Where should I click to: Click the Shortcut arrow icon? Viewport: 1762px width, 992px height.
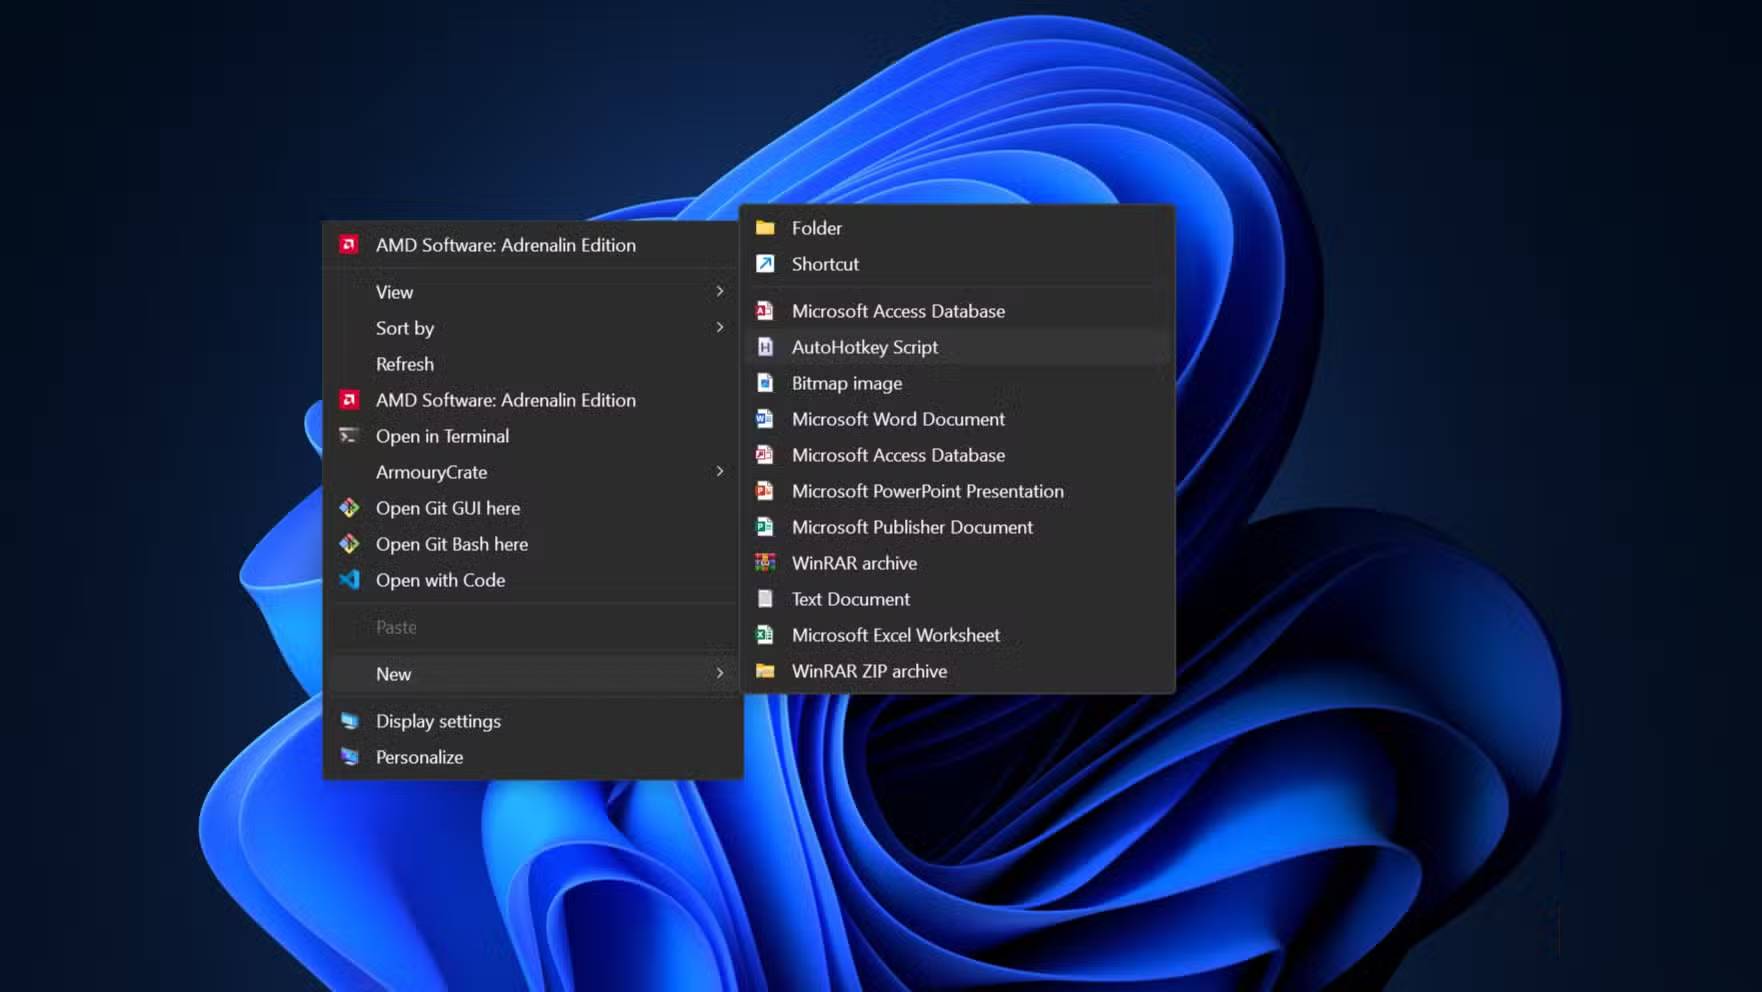[765, 264]
